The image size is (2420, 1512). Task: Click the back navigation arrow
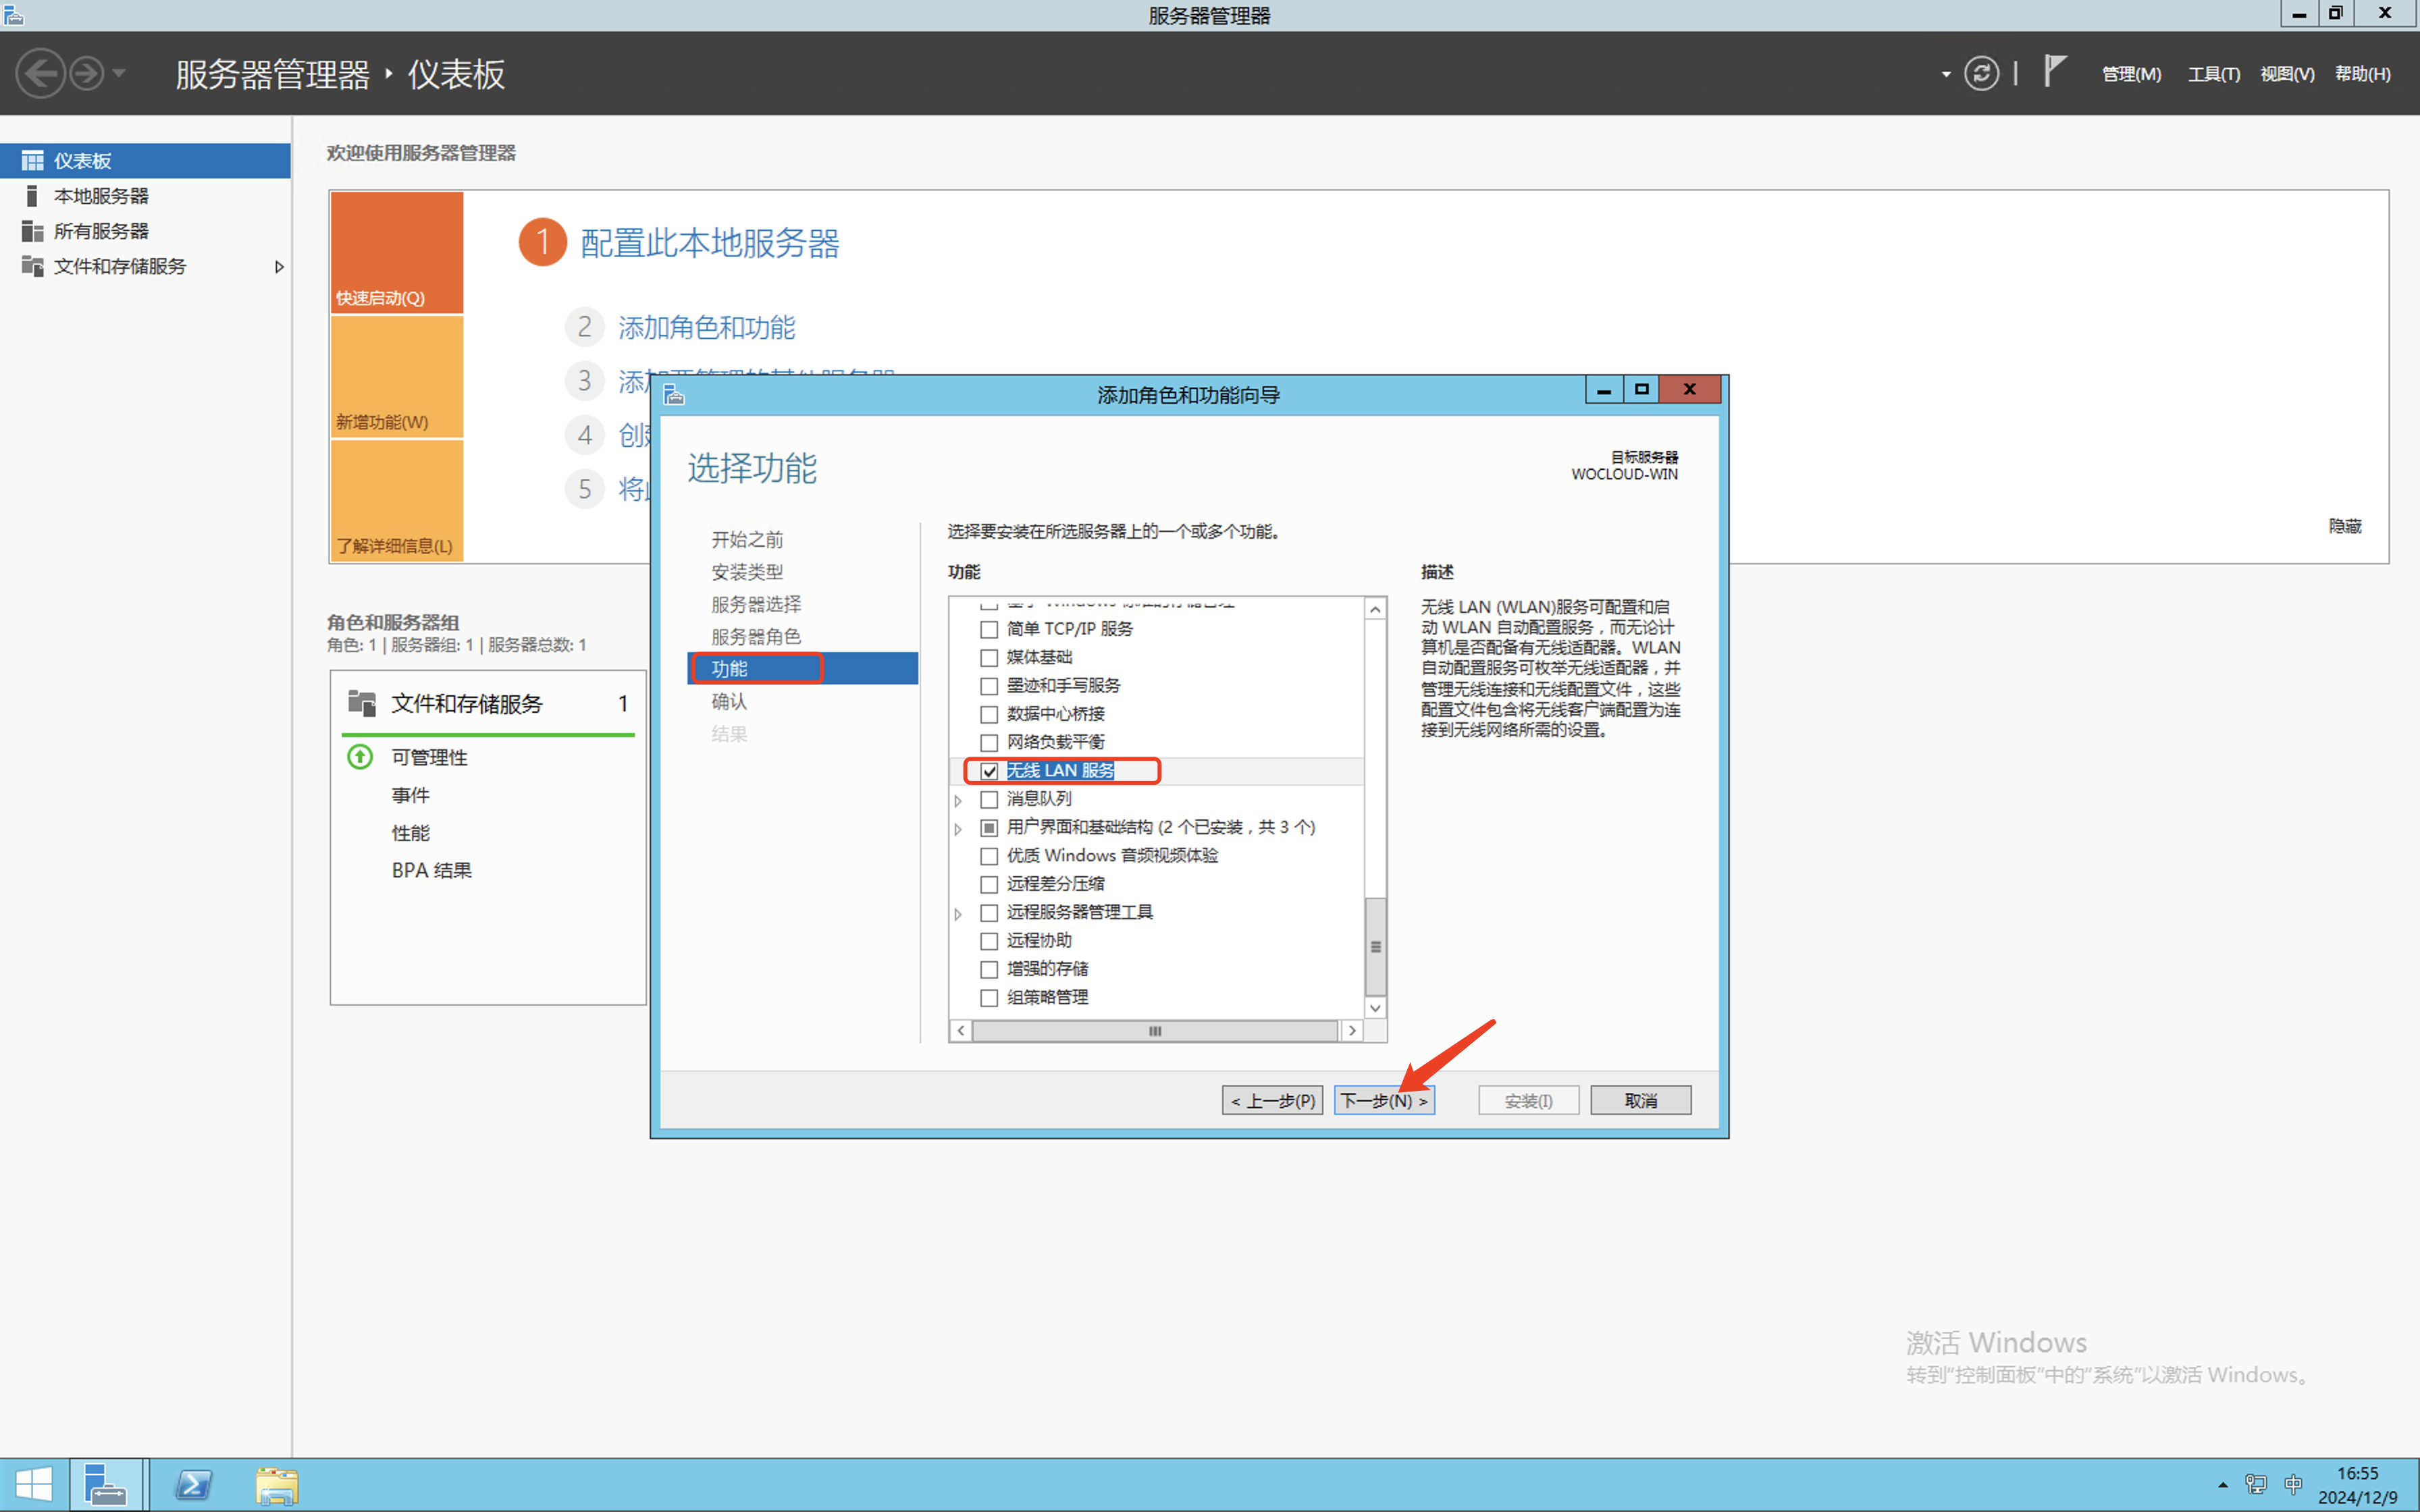41,73
